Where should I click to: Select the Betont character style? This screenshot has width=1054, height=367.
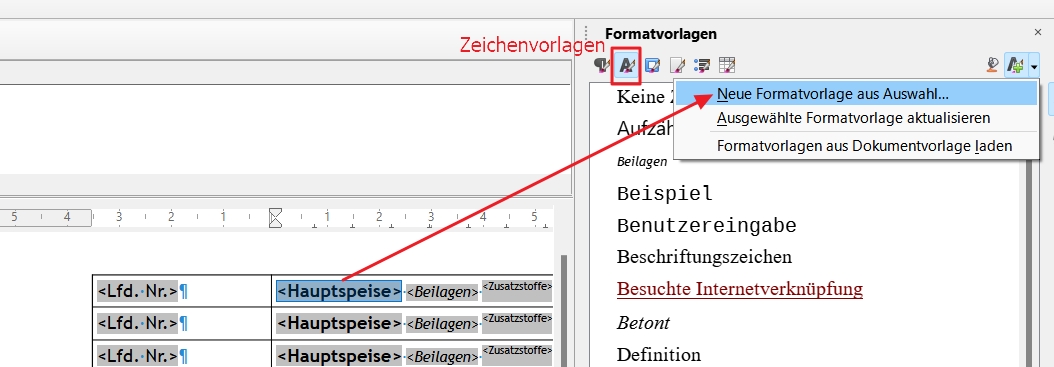coord(643,323)
